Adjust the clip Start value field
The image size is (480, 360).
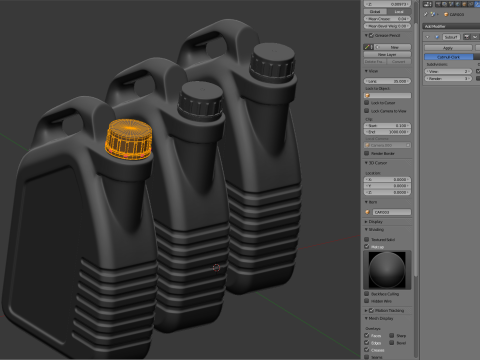pyautogui.click(x=387, y=126)
